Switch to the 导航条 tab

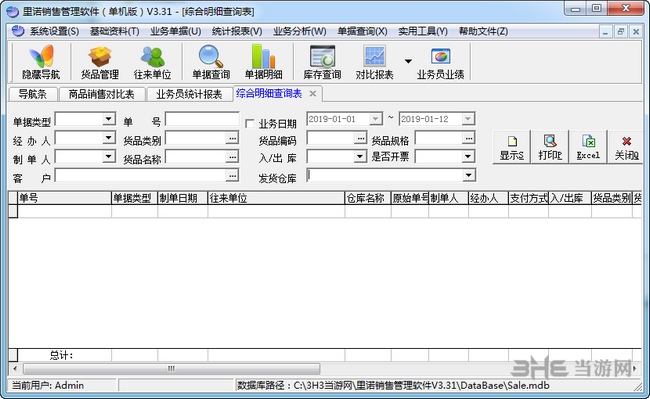tap(32, 94)
